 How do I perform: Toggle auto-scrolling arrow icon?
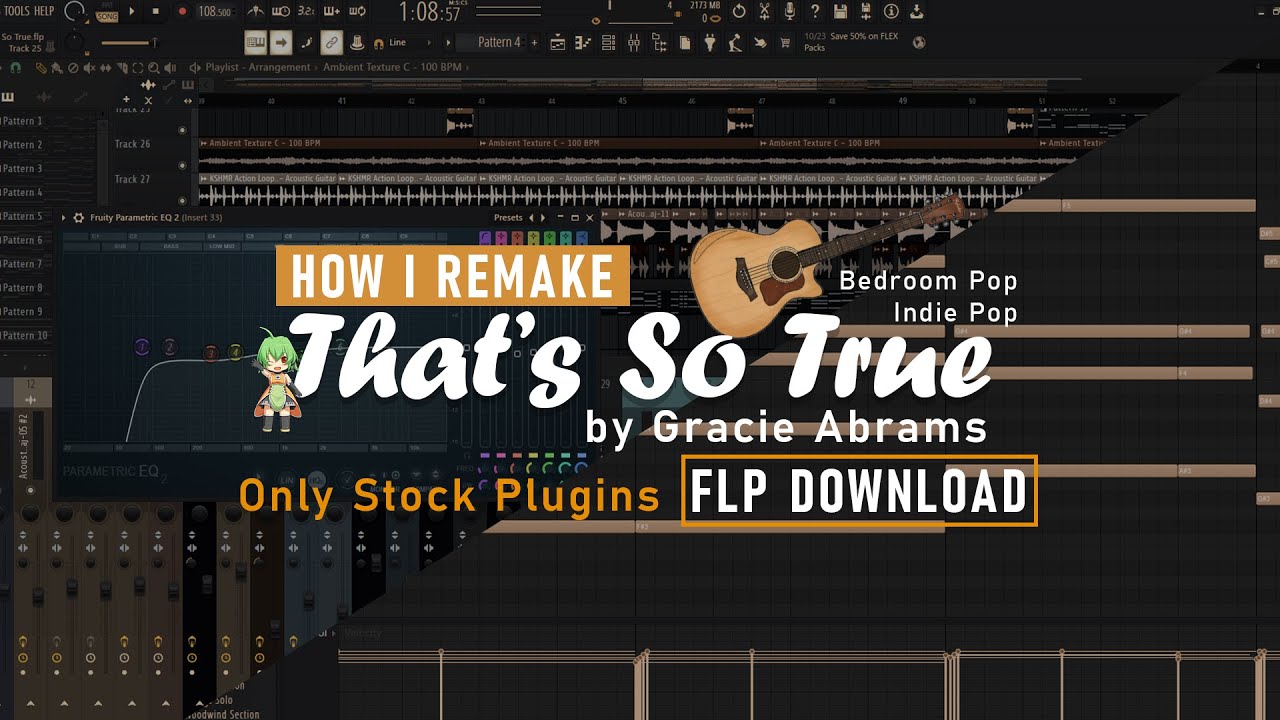click(281, 43)
